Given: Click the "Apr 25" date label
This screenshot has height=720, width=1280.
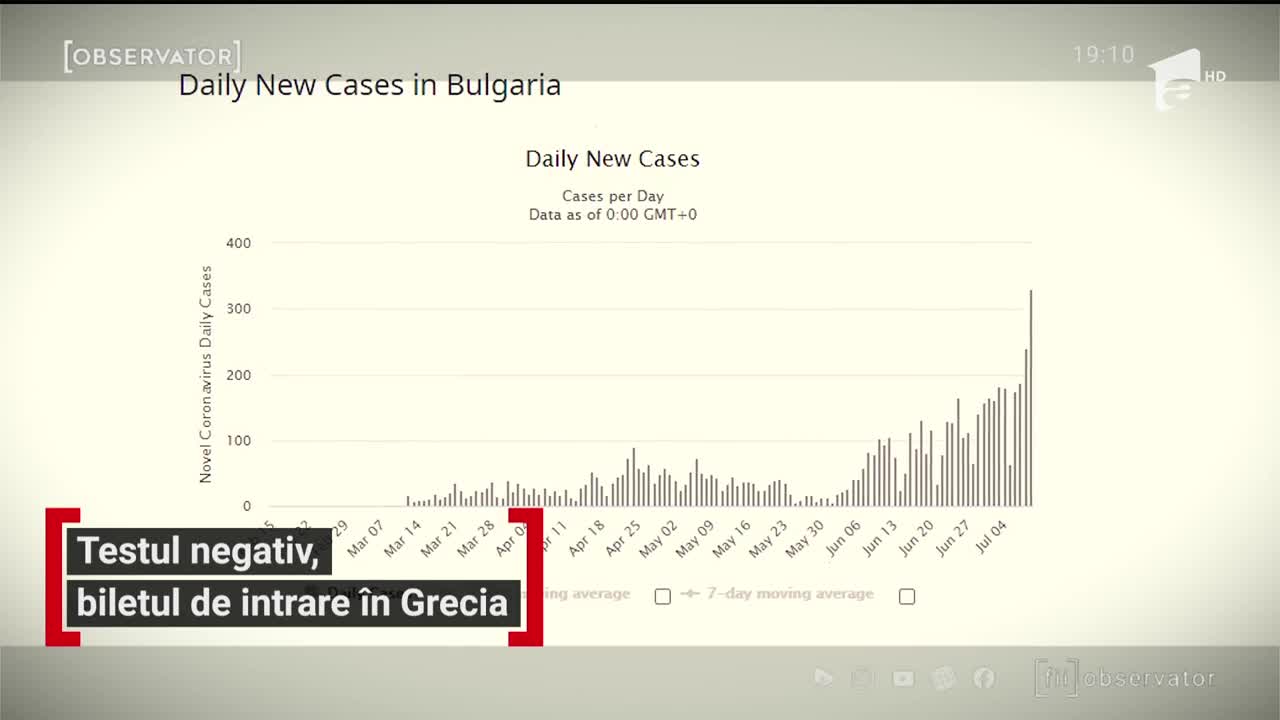Looking at the screenshot, I should point(623,538).
